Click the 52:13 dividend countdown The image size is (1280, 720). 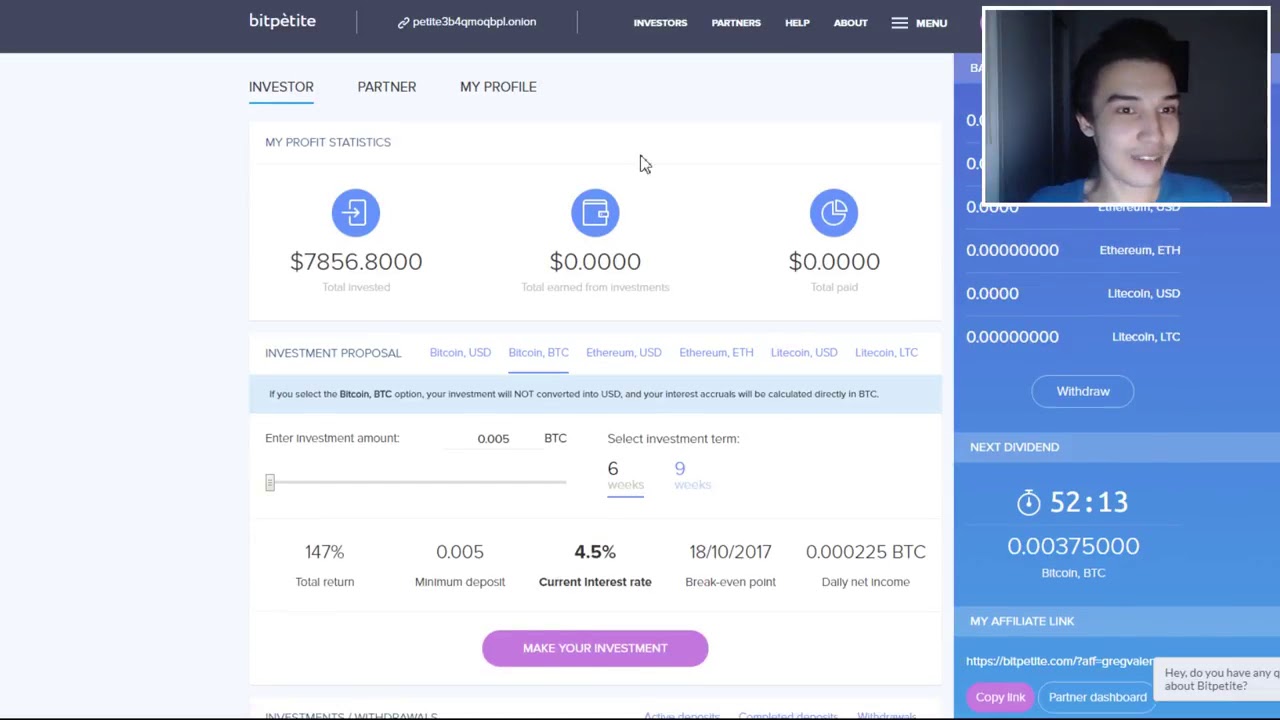pos(1088,502)
